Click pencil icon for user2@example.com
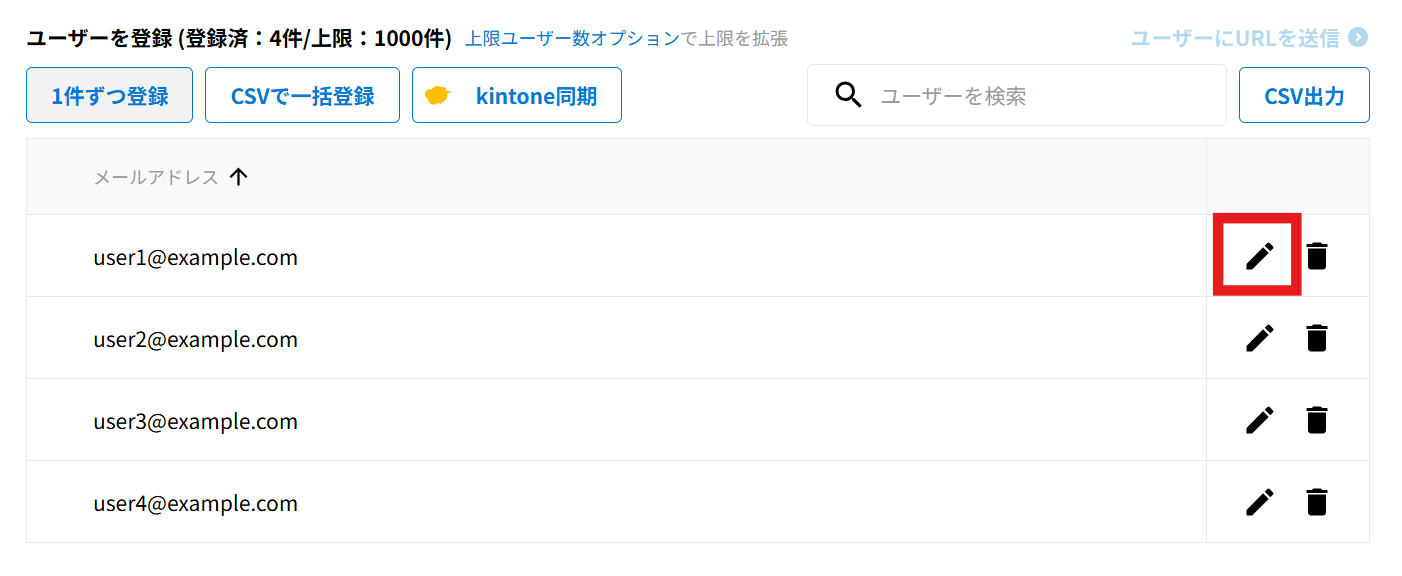The image size is (1402, 576). click(x=1259, y=338)
